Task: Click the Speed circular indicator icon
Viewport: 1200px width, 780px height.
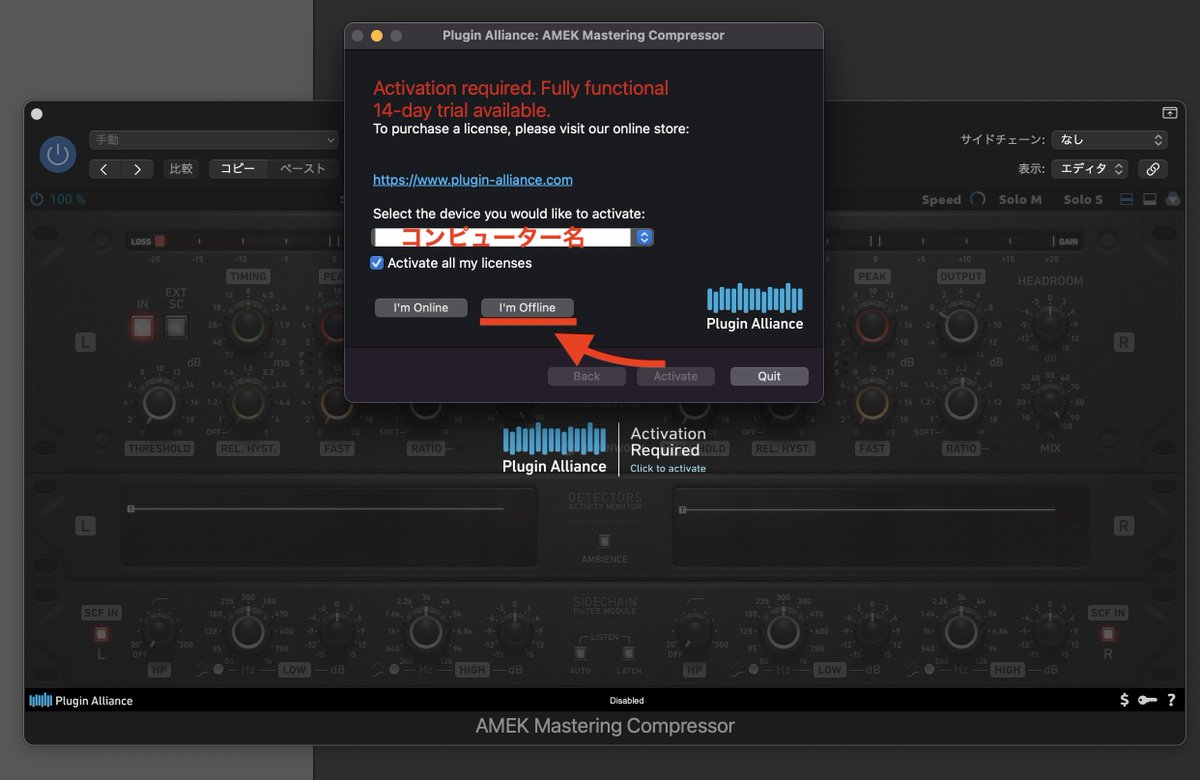Action: [x=978, y=199]
